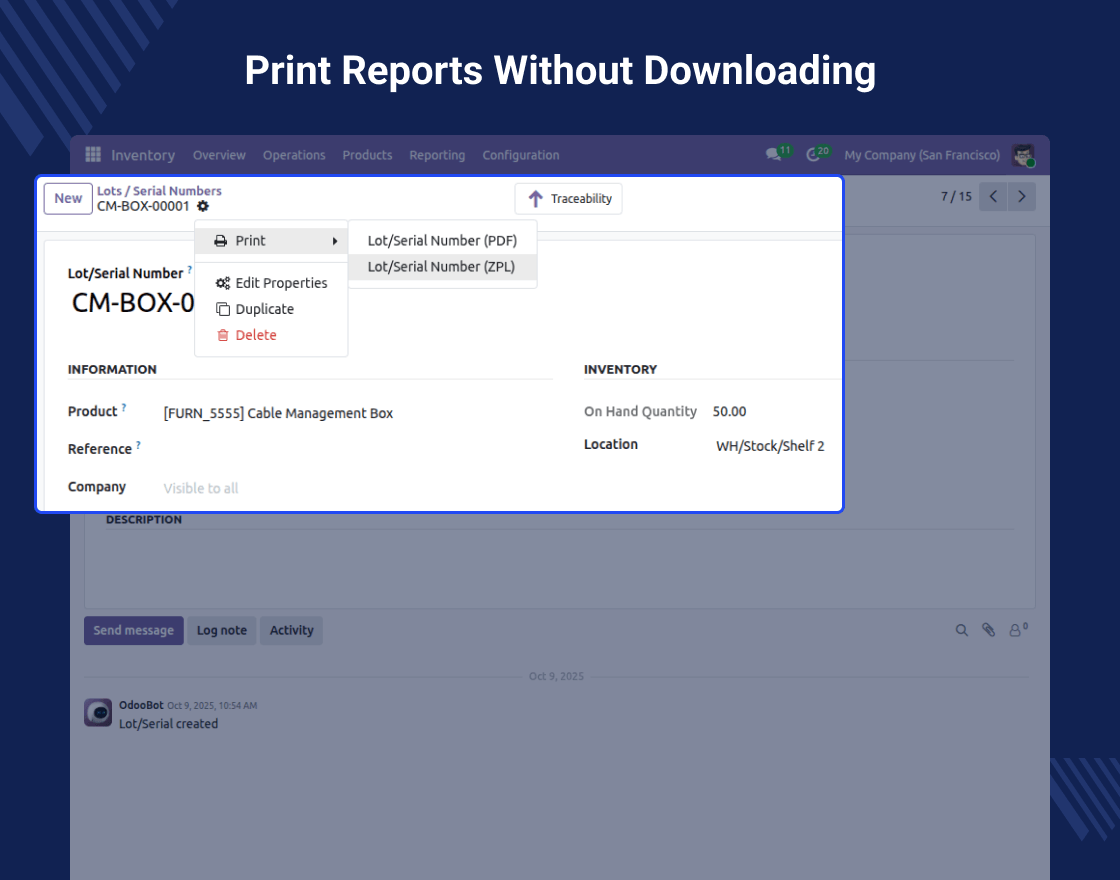Click the help icon next to Product

click(124, 407)
